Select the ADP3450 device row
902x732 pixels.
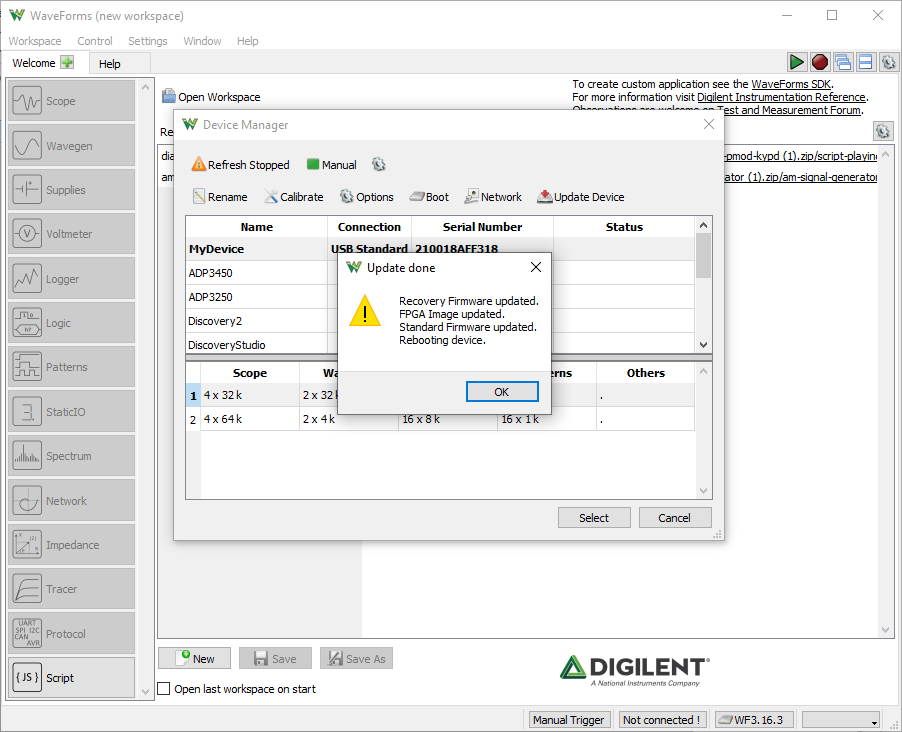coord(440,273)
